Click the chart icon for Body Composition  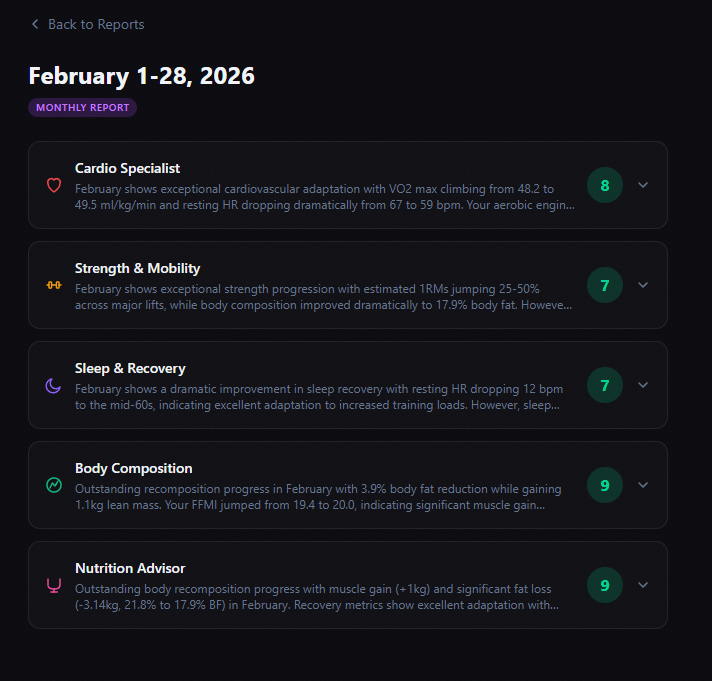[54, 485]
